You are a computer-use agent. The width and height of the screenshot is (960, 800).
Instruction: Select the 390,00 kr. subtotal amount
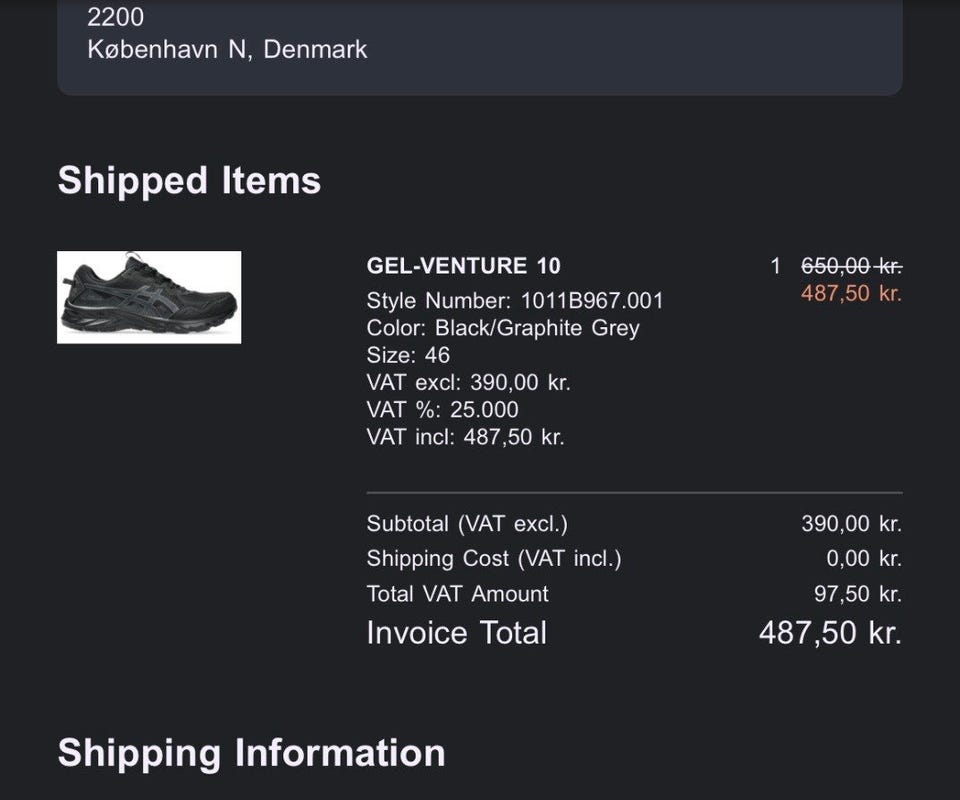coord(851,524)
